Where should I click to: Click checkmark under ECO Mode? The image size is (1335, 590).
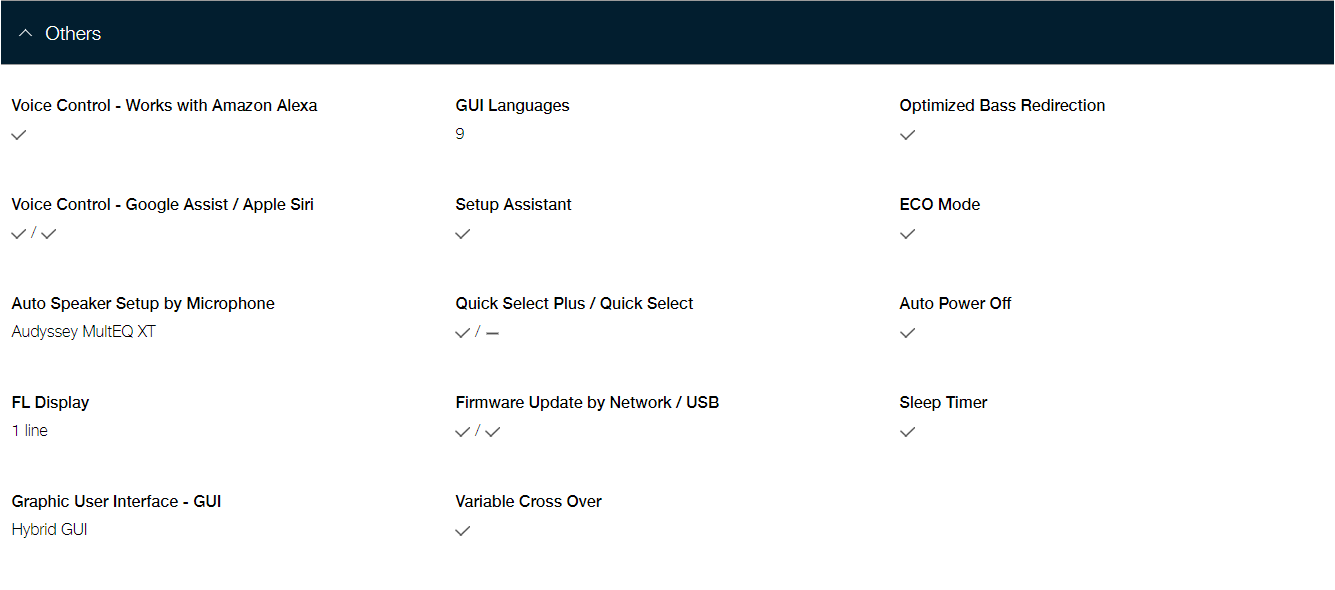[x=907, y=234]
